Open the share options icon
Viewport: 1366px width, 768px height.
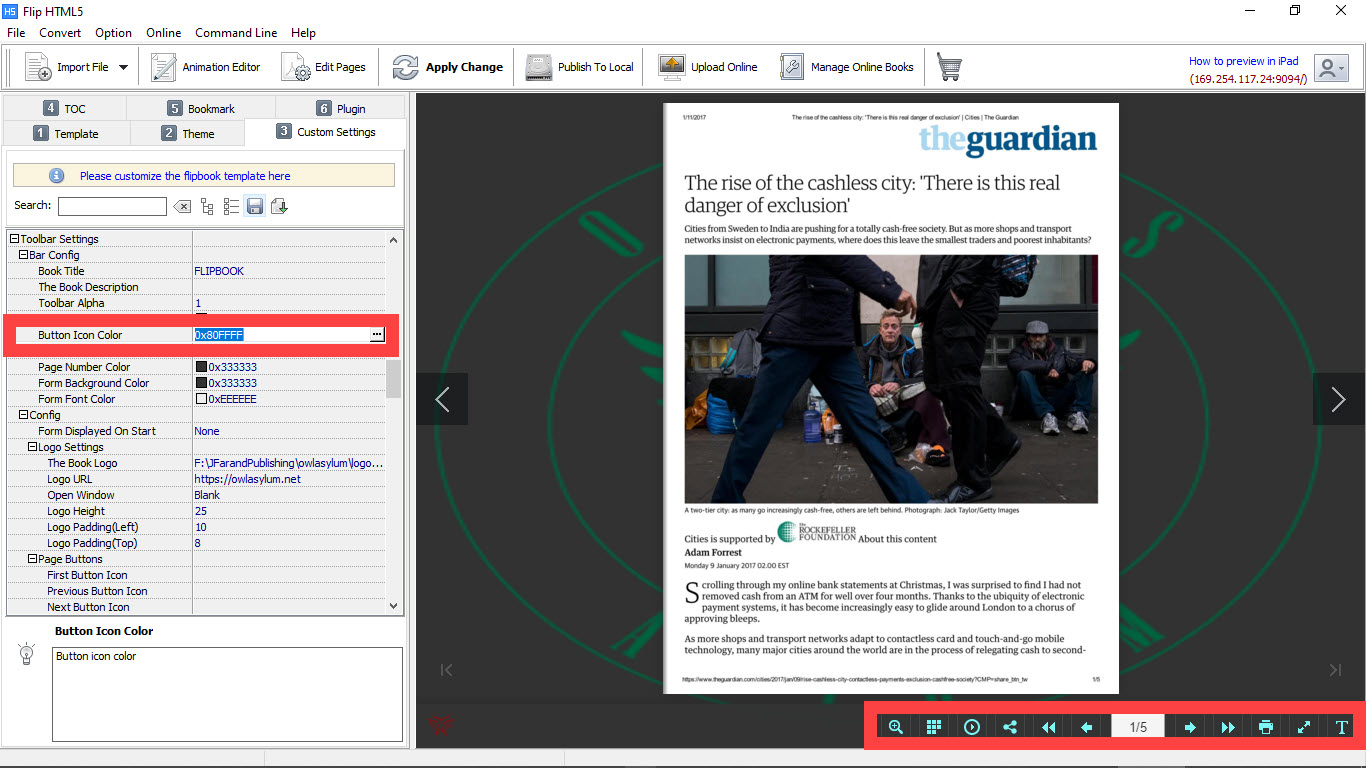coord(1010,727)
